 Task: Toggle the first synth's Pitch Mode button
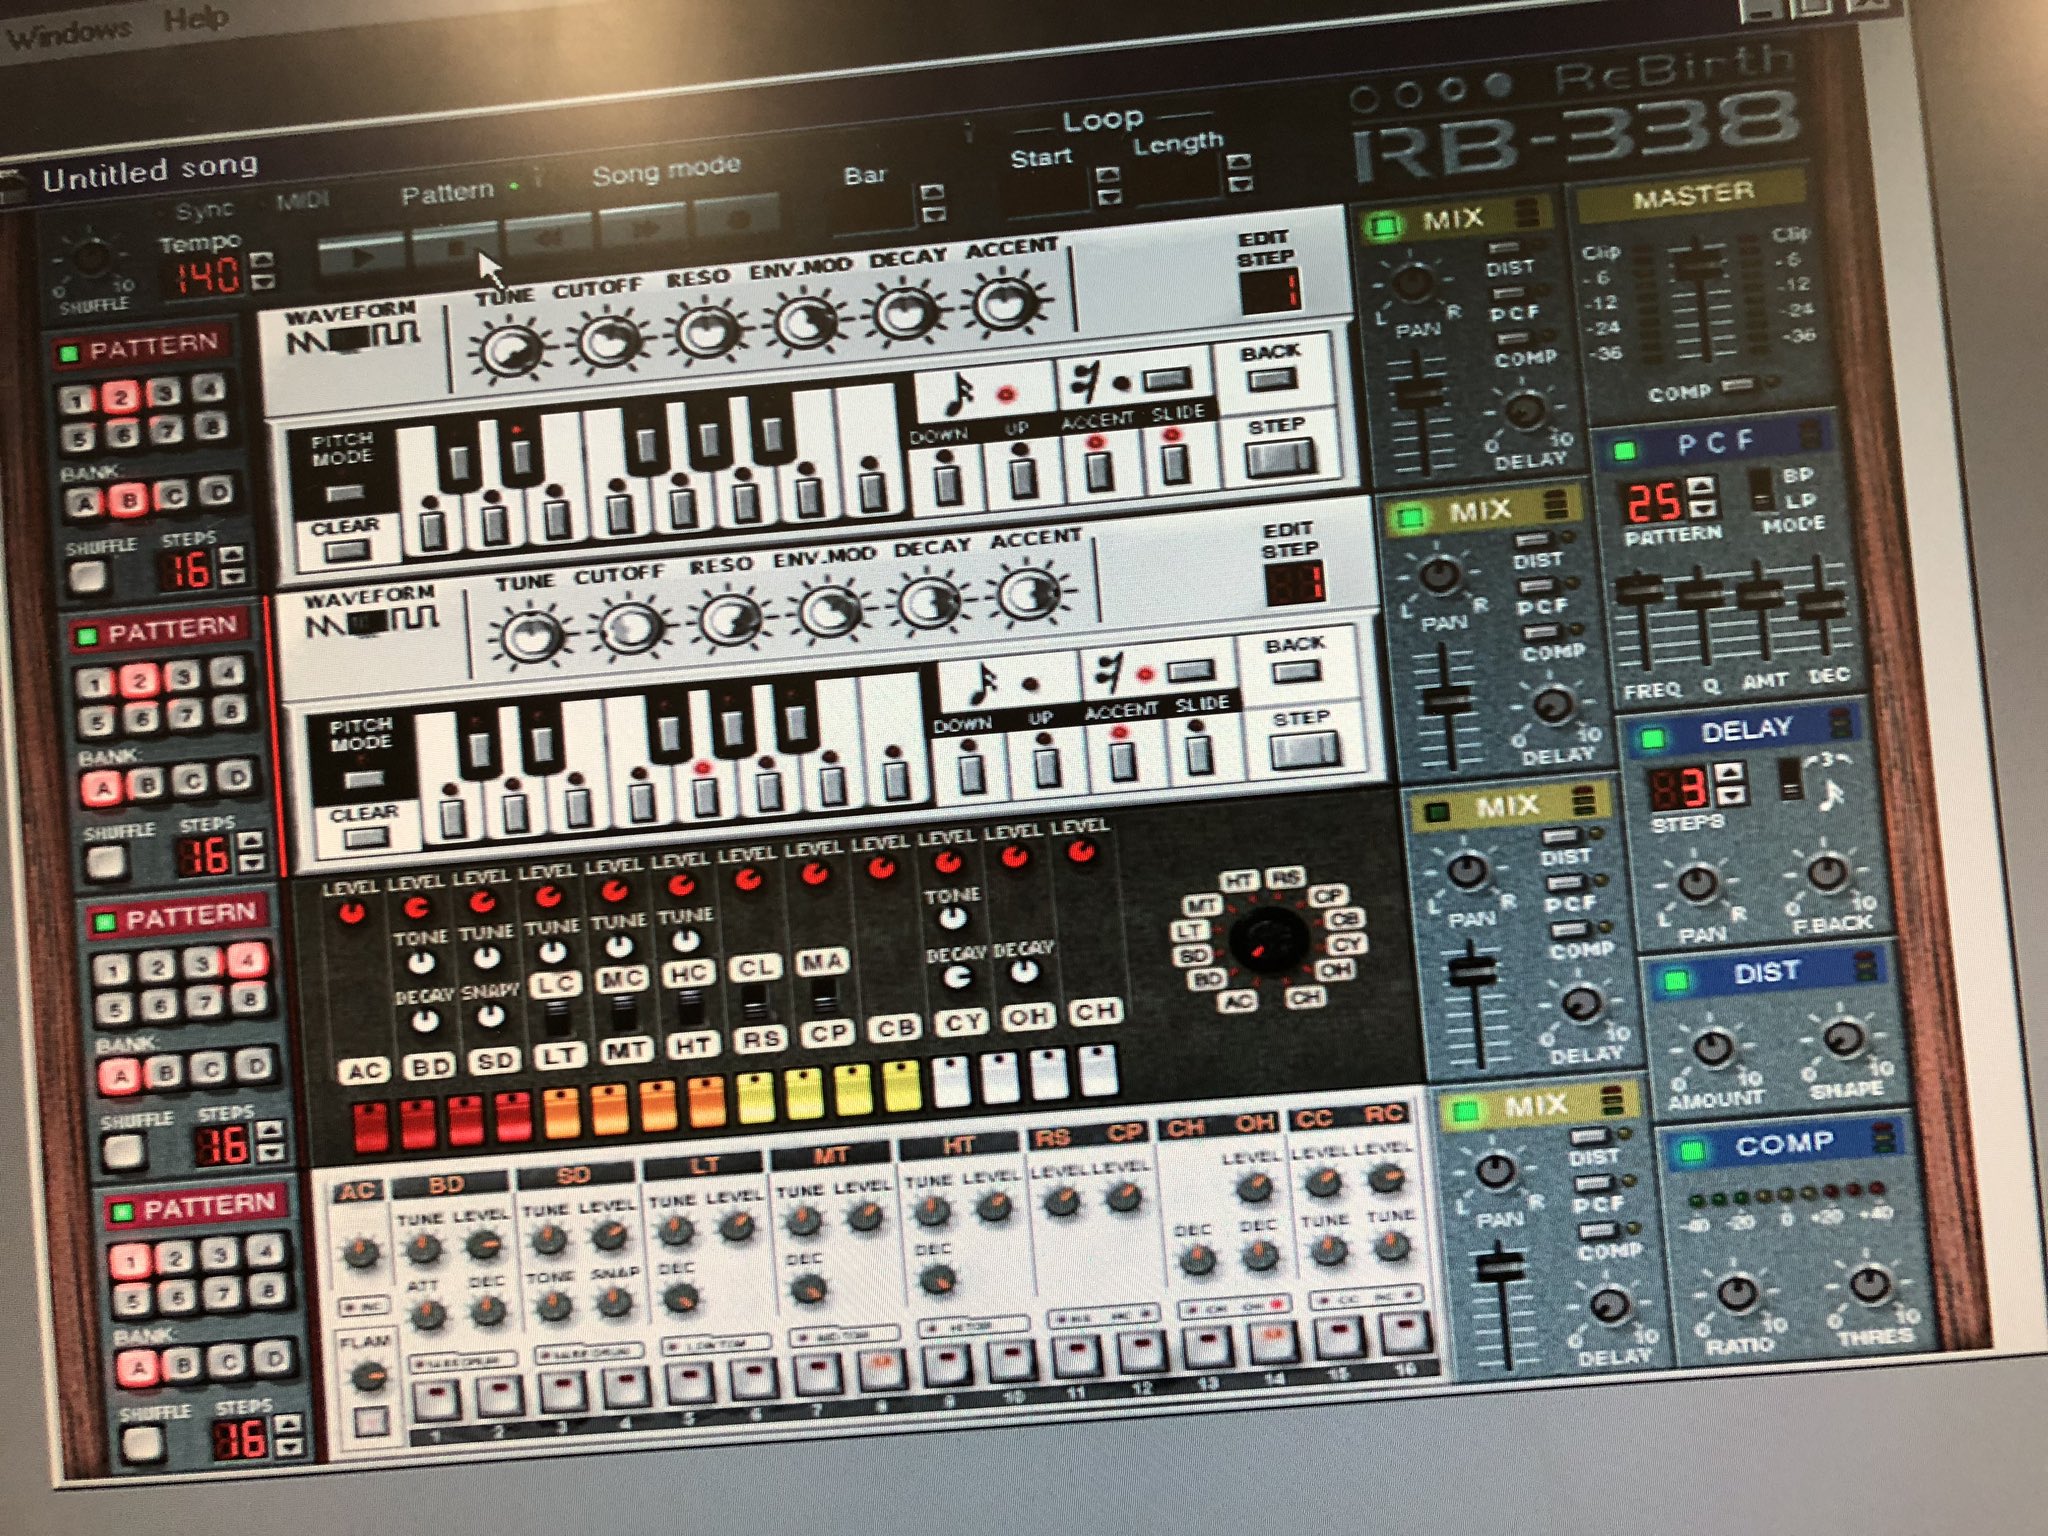[343, 493]
